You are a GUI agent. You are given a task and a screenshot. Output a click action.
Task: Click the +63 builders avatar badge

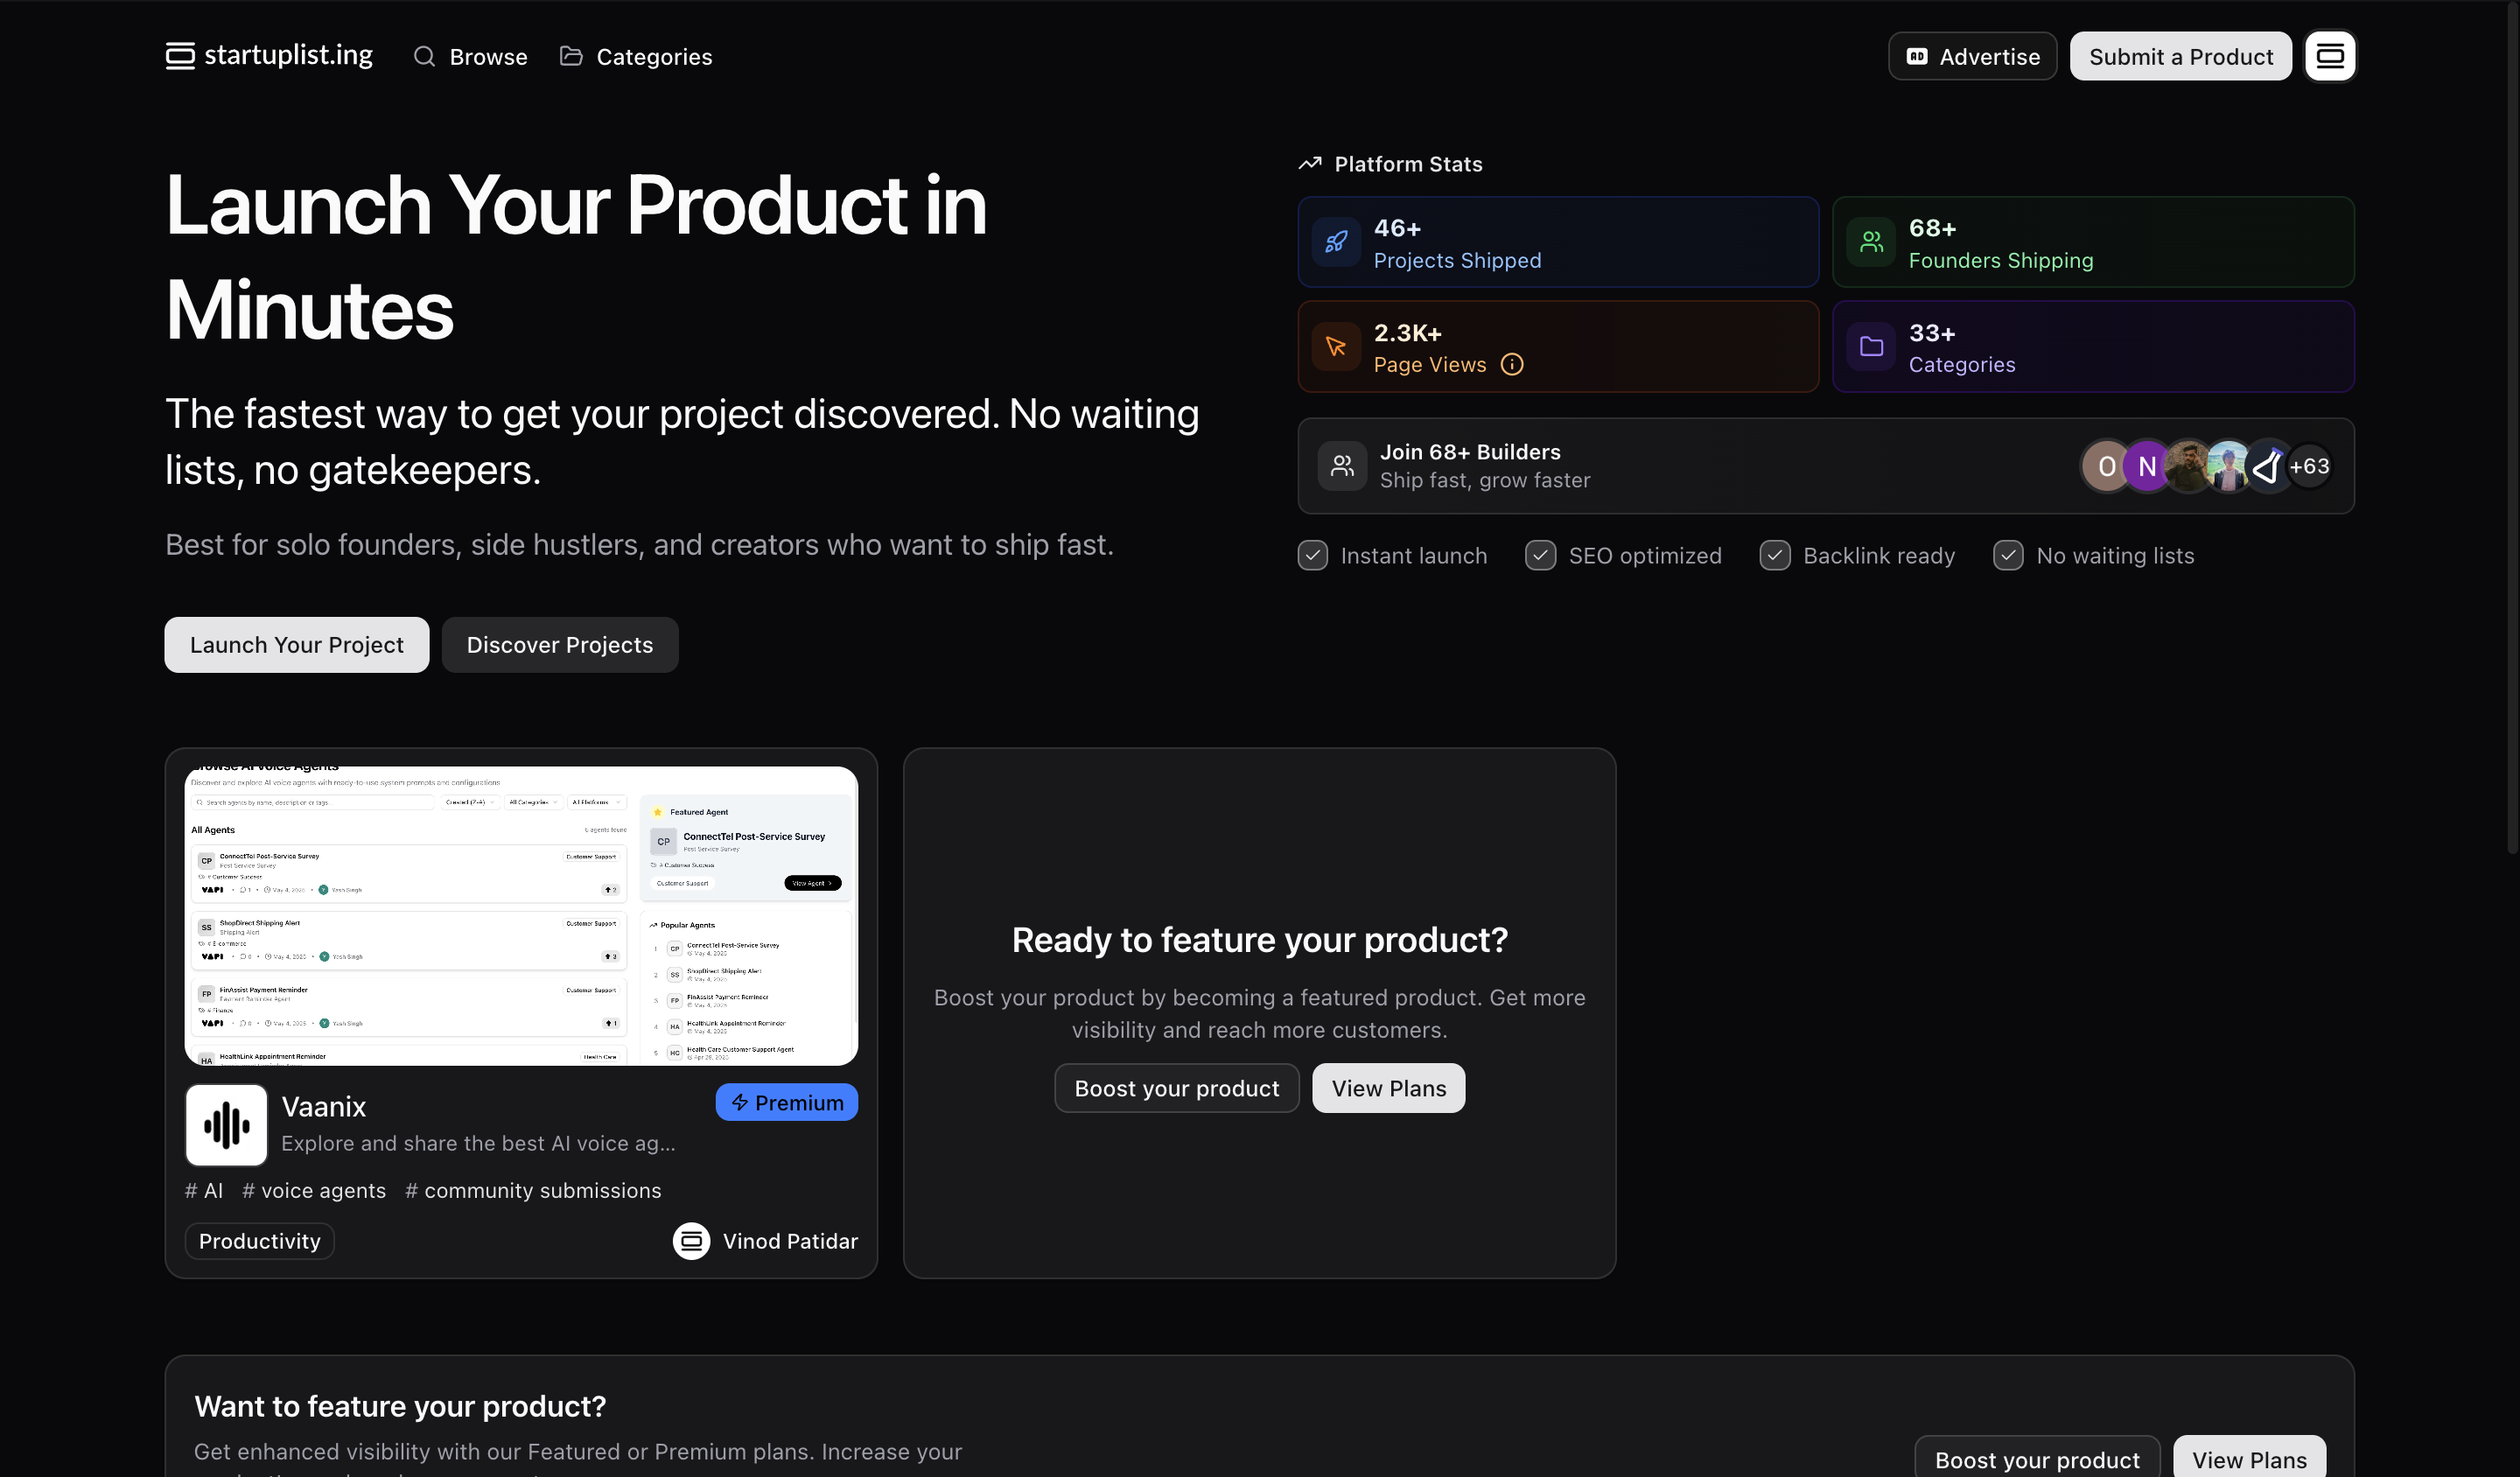(2309, 467)
